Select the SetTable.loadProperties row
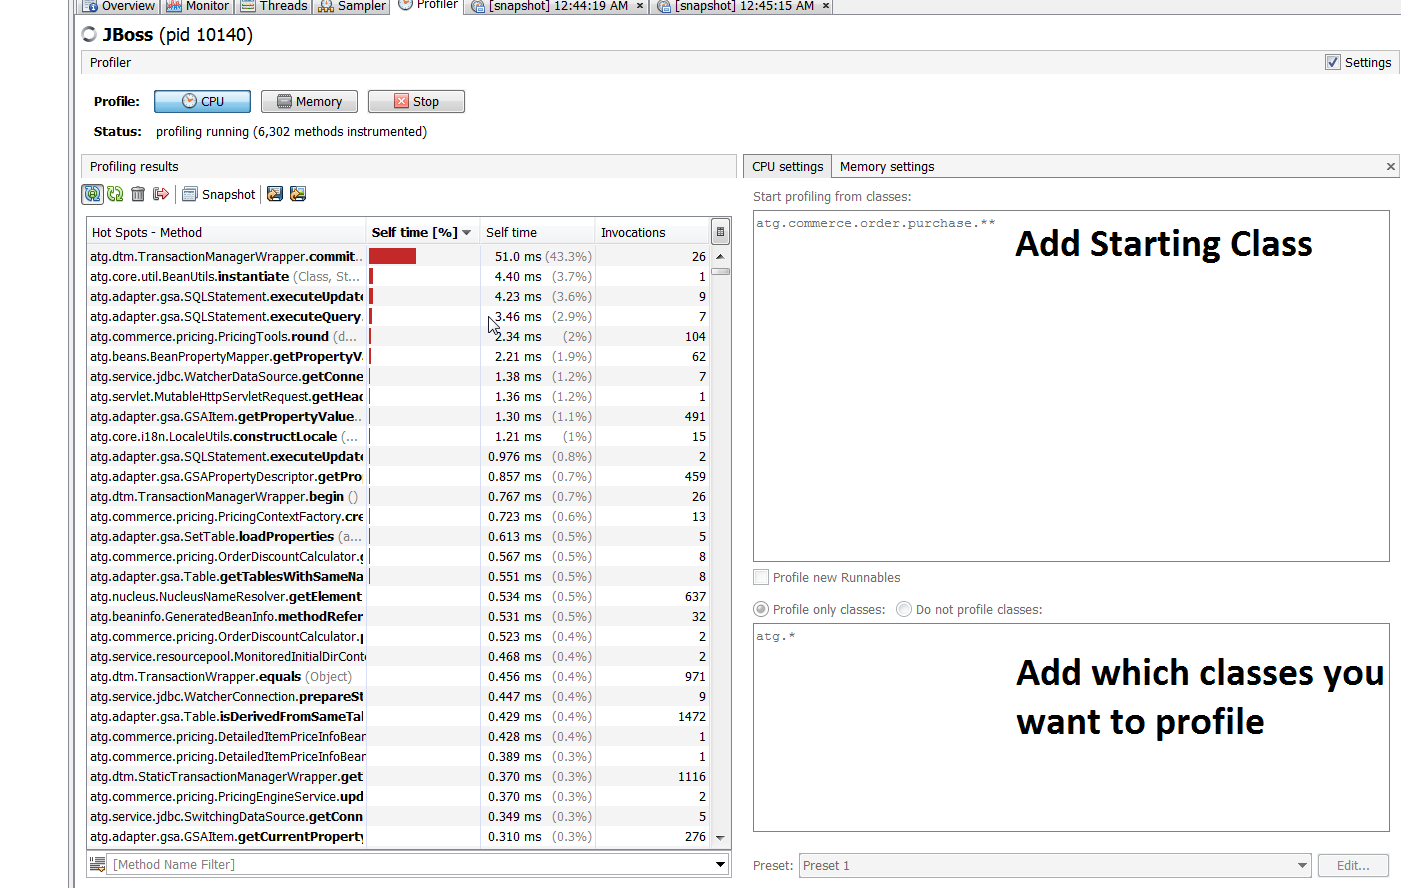This screenshot has width=1401, height=888. pyautogui.click(x=398, y=536)
